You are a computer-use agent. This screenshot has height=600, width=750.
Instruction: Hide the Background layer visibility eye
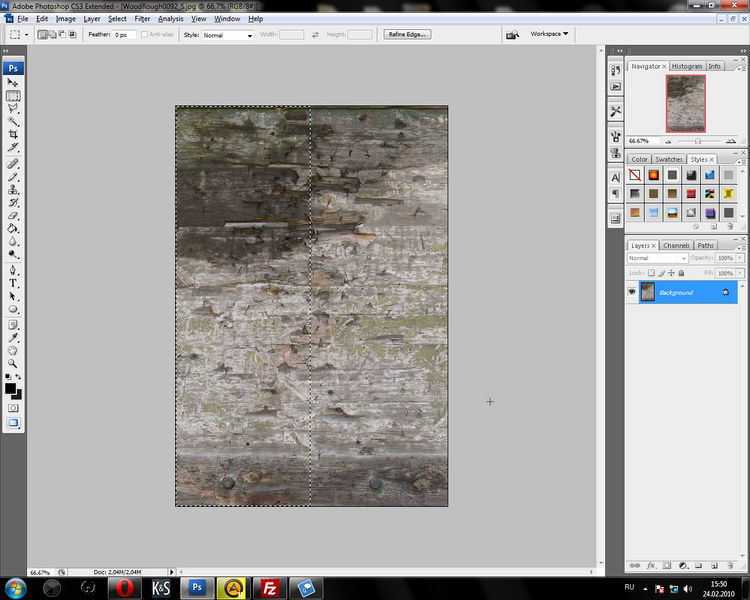(632, 292)
